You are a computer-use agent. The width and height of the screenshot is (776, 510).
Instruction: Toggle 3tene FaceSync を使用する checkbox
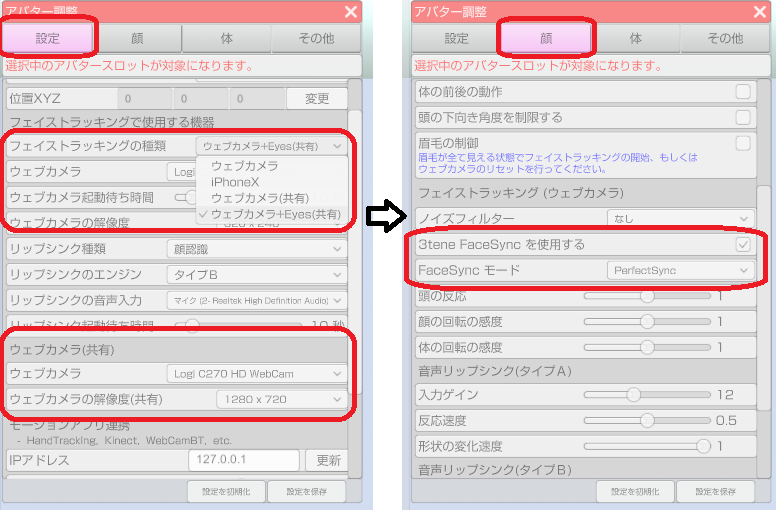(743, 244)
